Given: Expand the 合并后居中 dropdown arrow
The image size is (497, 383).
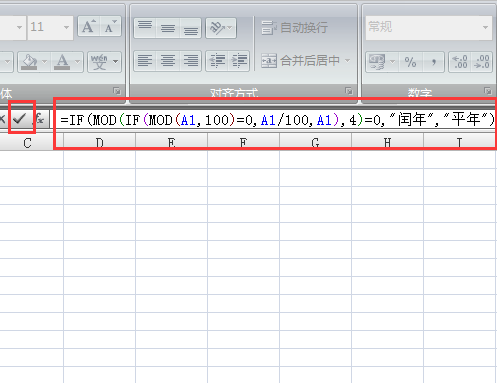Looking at the screenshot, I should [347, 61].
